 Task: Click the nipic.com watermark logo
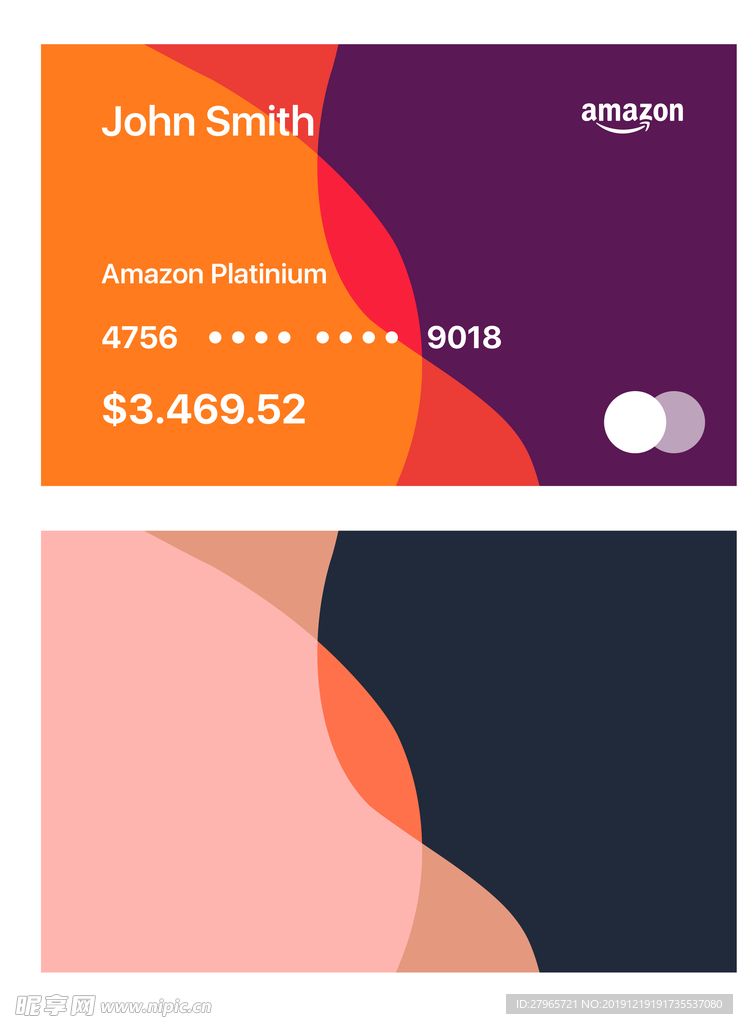pos(114,1006)
